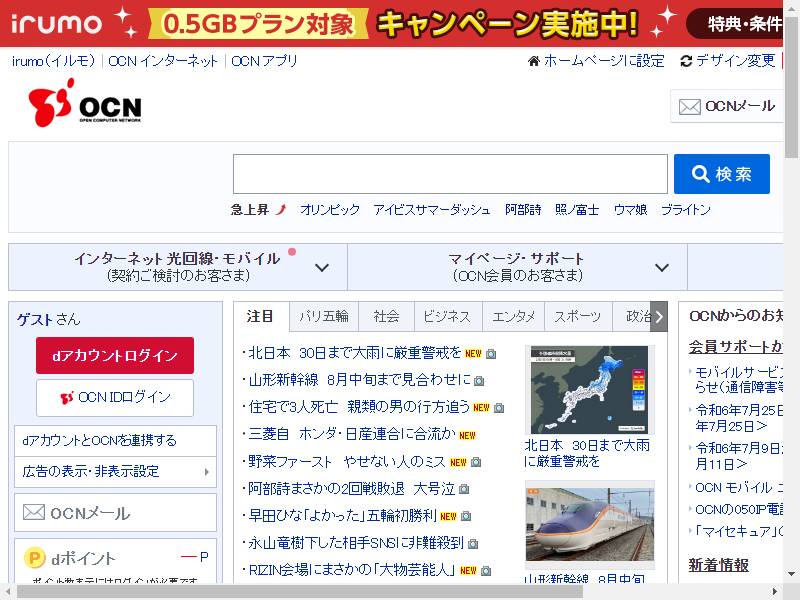Open the 社会 news tab
The image size is (800, 600).
point(386,316)
